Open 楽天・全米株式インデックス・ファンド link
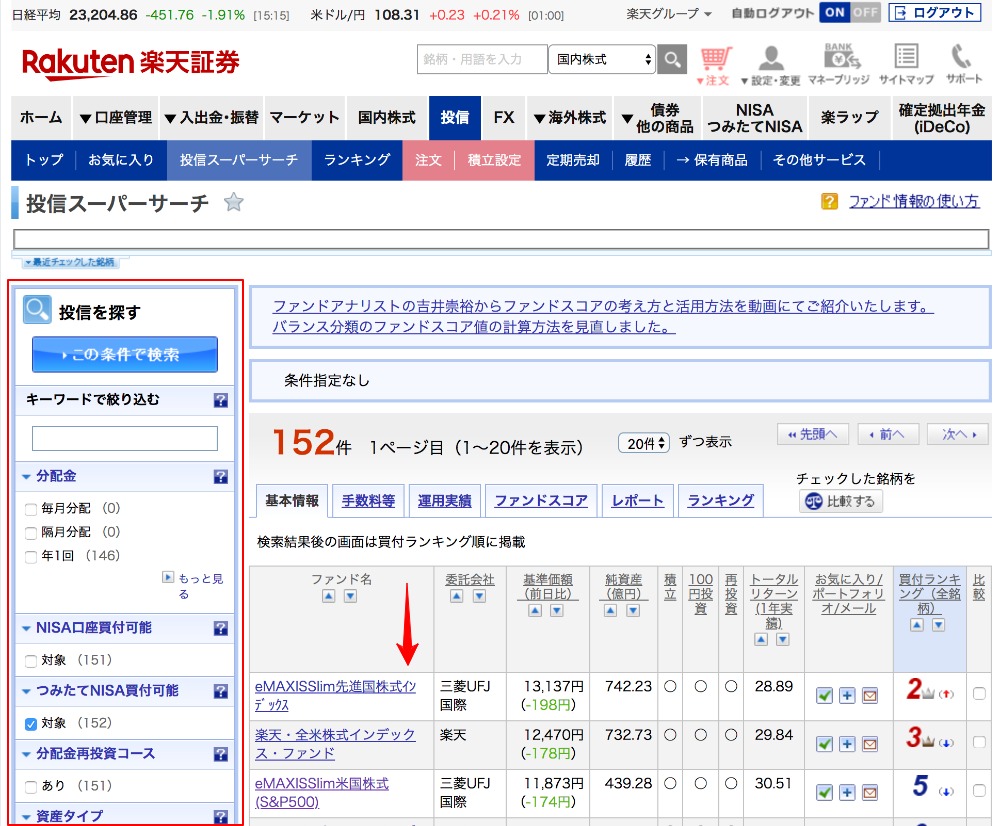This screenshot has width=1000, height=826. [x=335, y=744]
